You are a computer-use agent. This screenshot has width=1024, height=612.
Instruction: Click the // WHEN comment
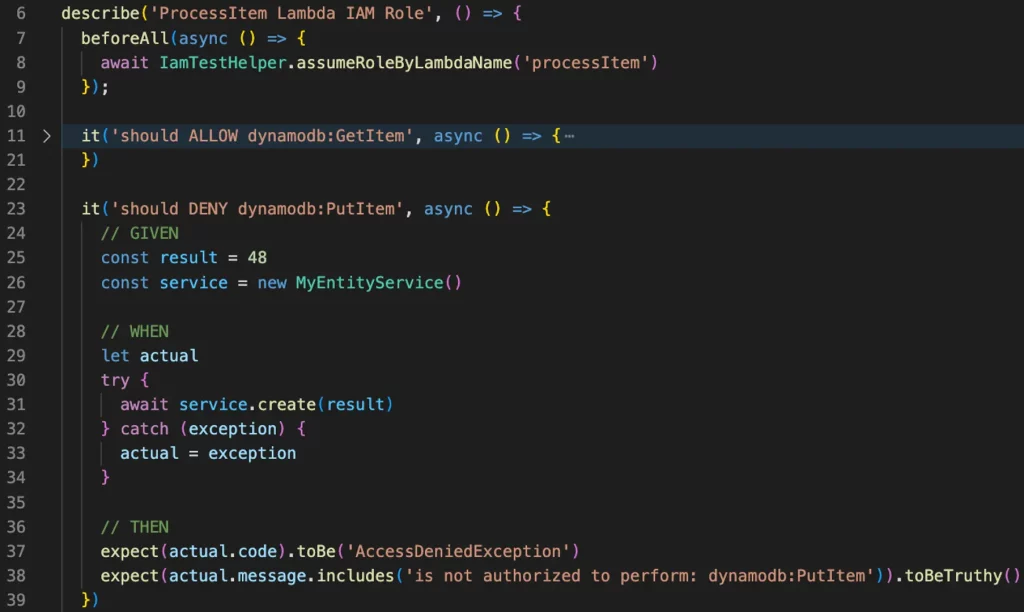click(135, 331)
